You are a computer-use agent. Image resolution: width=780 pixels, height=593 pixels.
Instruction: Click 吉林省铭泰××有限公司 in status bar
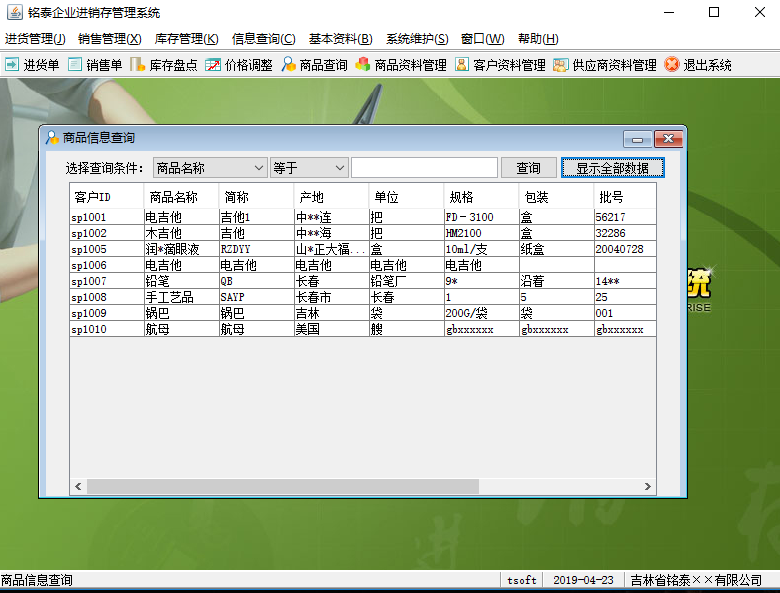pos(696,580)
